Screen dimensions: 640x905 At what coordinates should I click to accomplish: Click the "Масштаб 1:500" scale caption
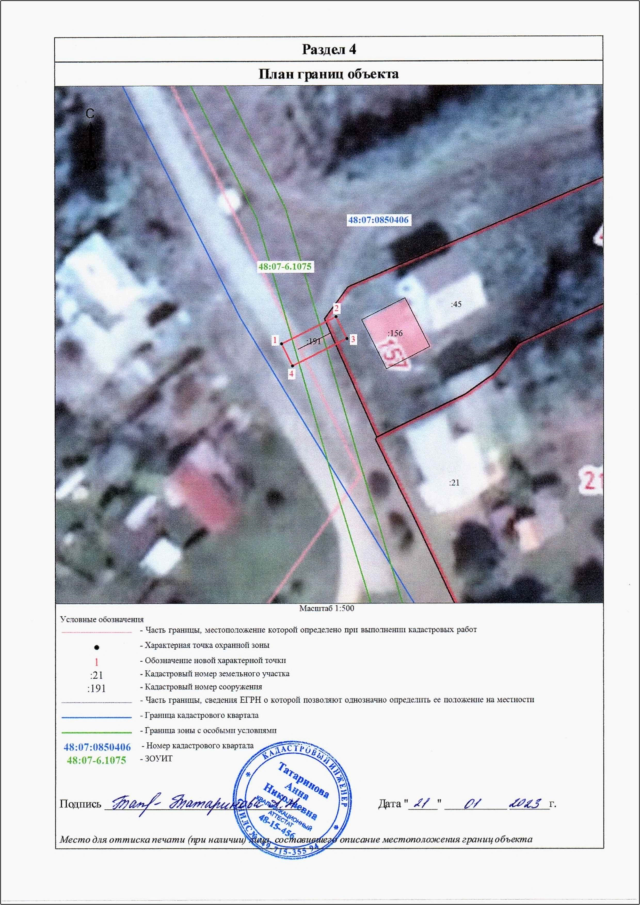pyautogui.click(x=329, y=608)
